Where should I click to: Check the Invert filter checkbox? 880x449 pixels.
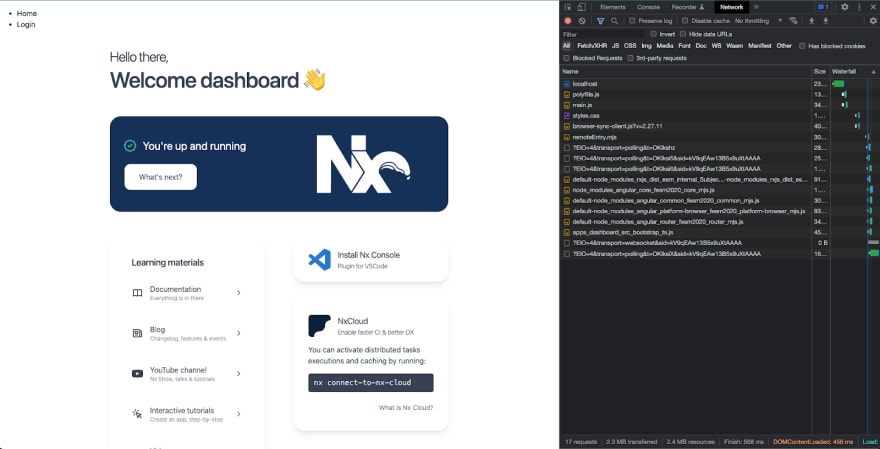tap(653, 34)
